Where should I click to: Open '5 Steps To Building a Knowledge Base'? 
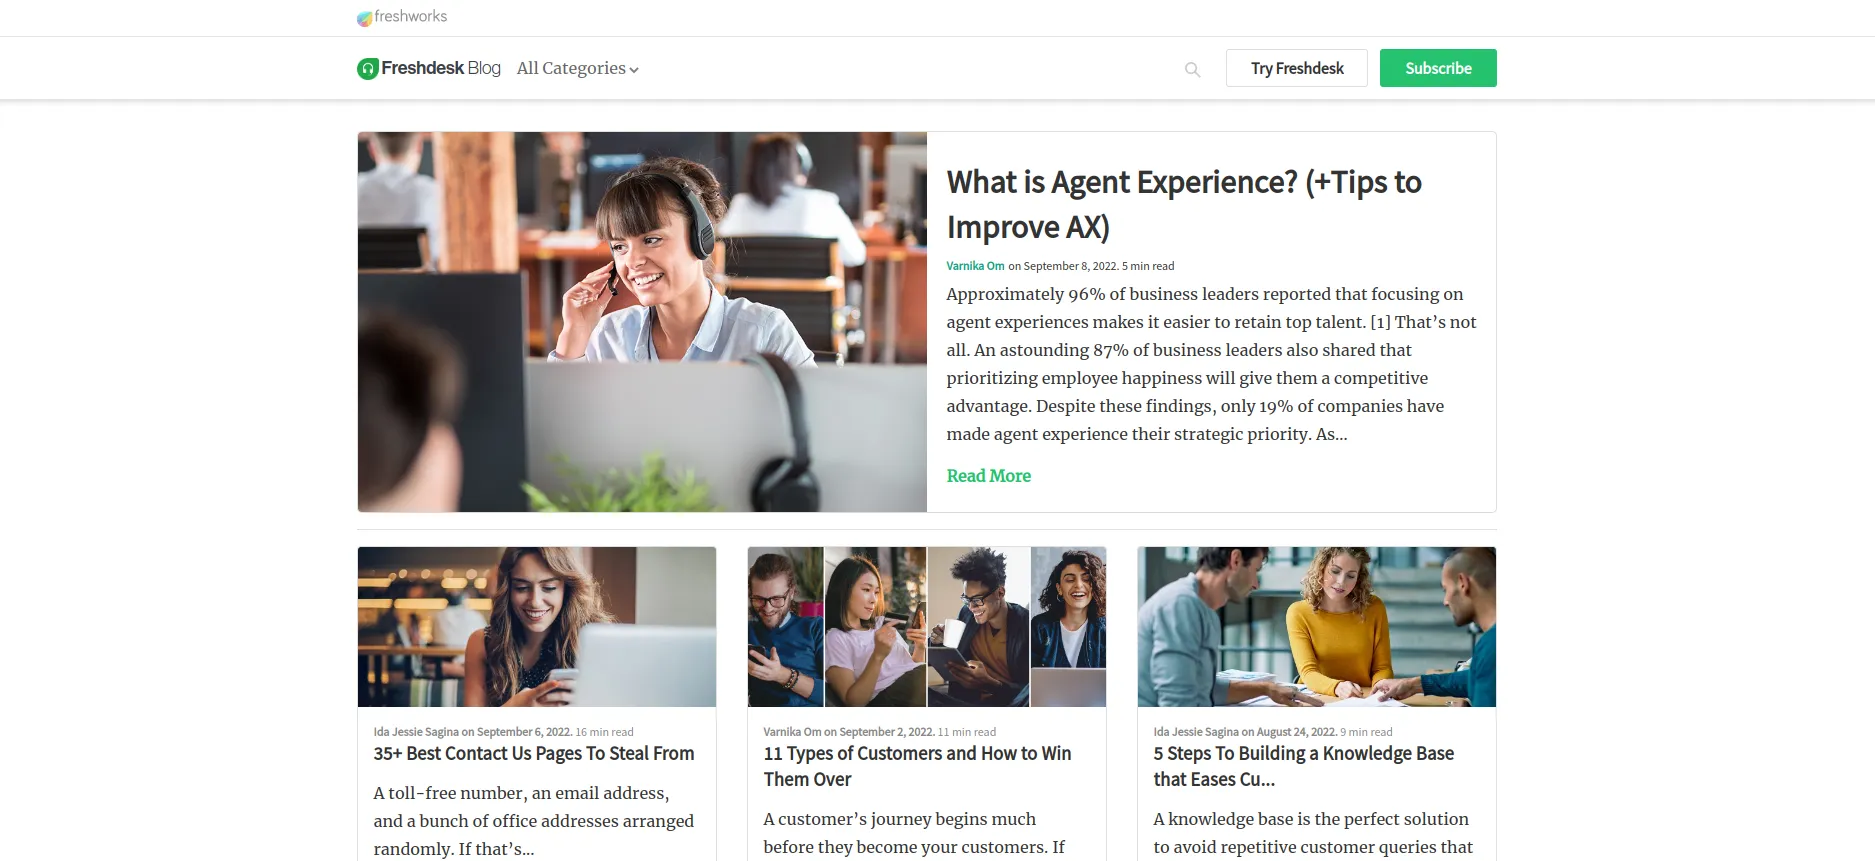[x=1304, y=767]
